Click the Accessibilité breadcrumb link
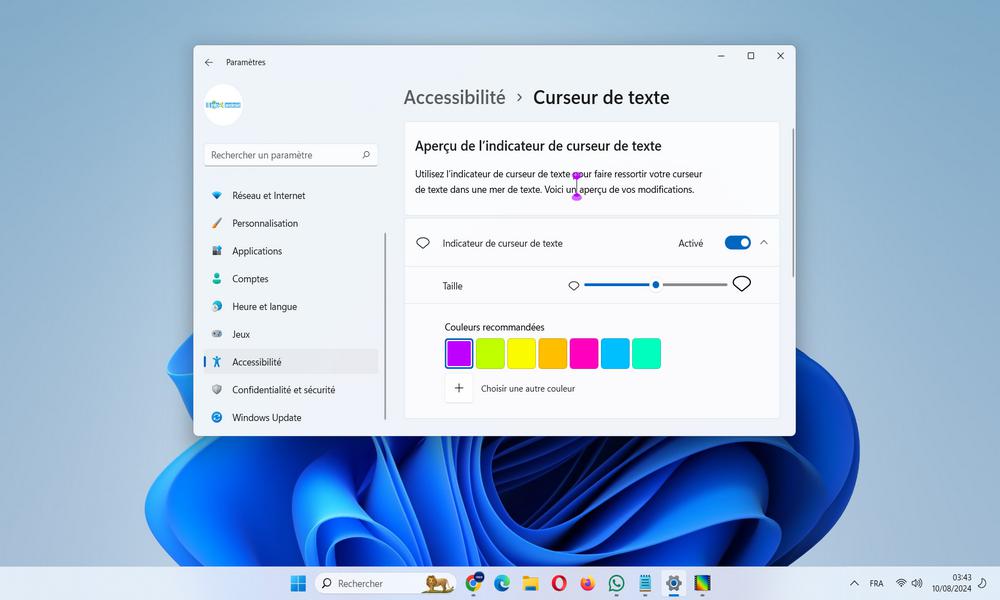 pos(454,97)
